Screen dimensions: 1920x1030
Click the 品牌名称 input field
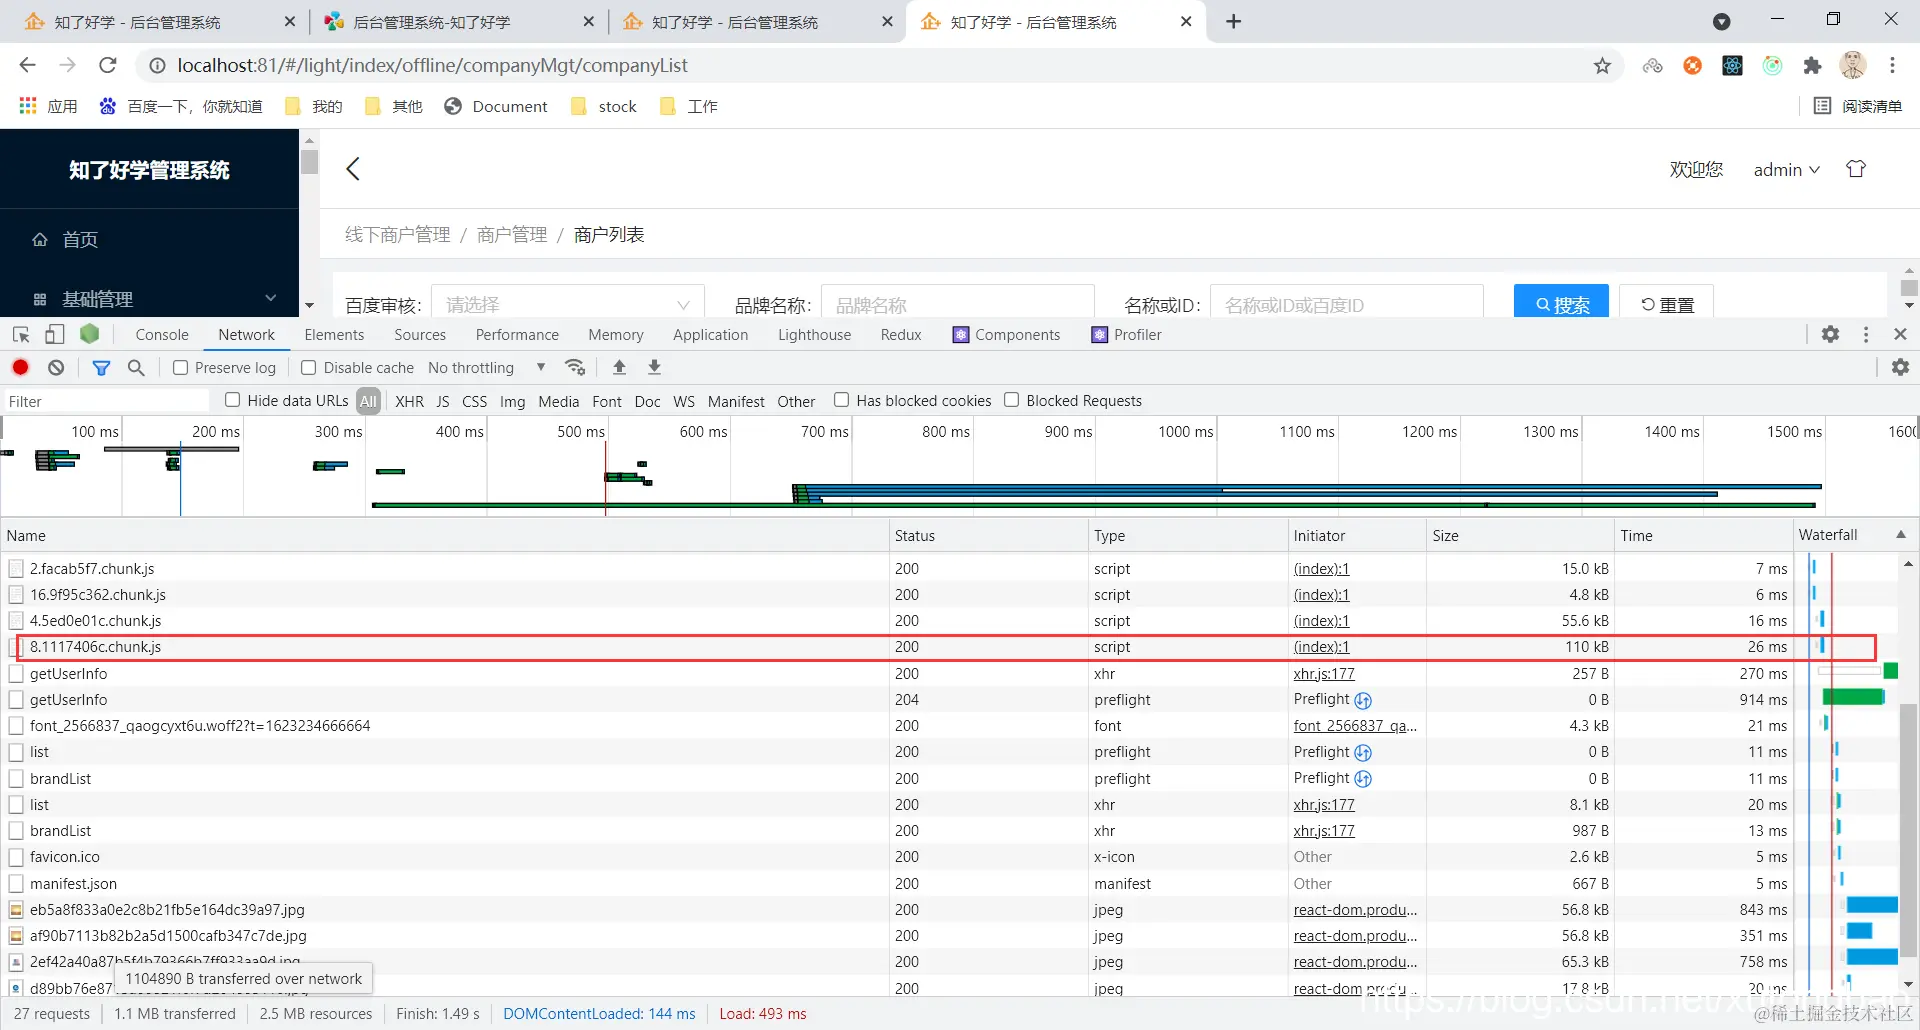coord(957,303)
